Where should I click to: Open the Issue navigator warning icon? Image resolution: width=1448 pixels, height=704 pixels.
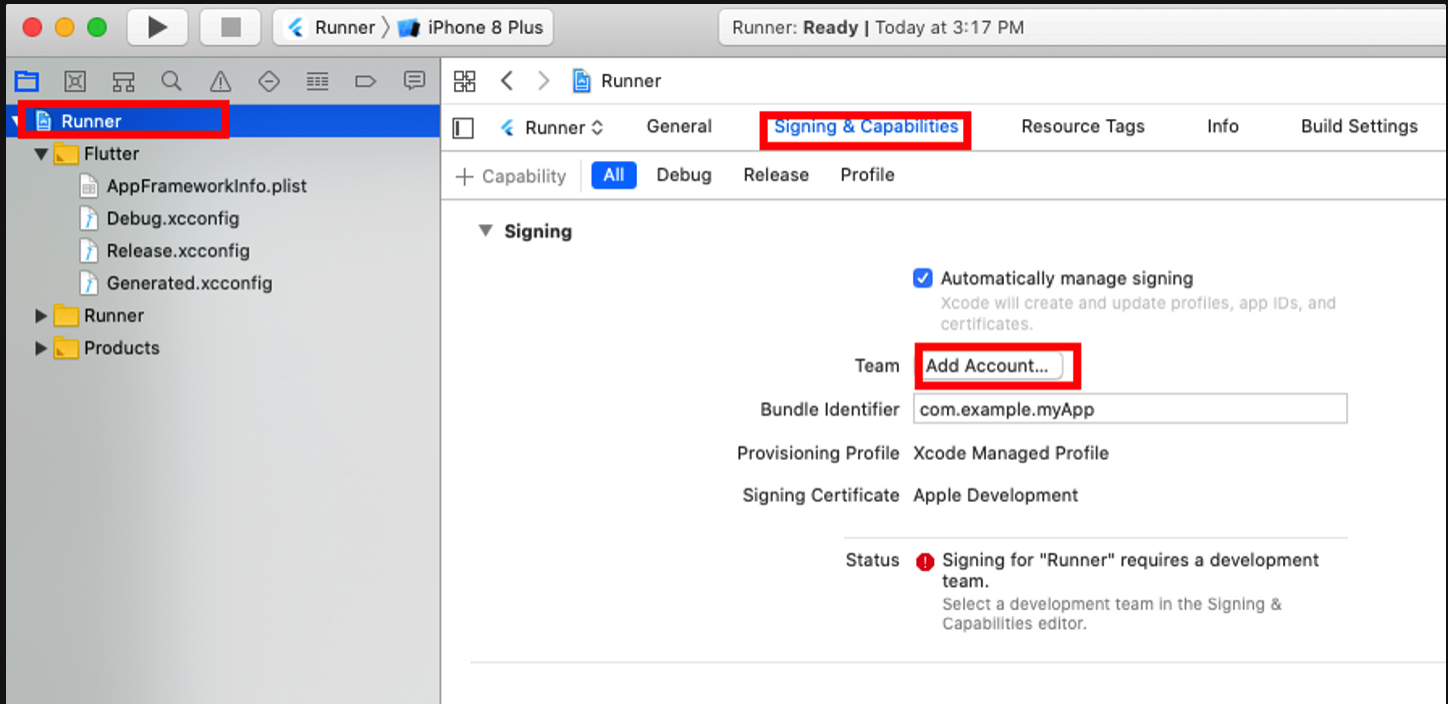(x=220, y=81)
